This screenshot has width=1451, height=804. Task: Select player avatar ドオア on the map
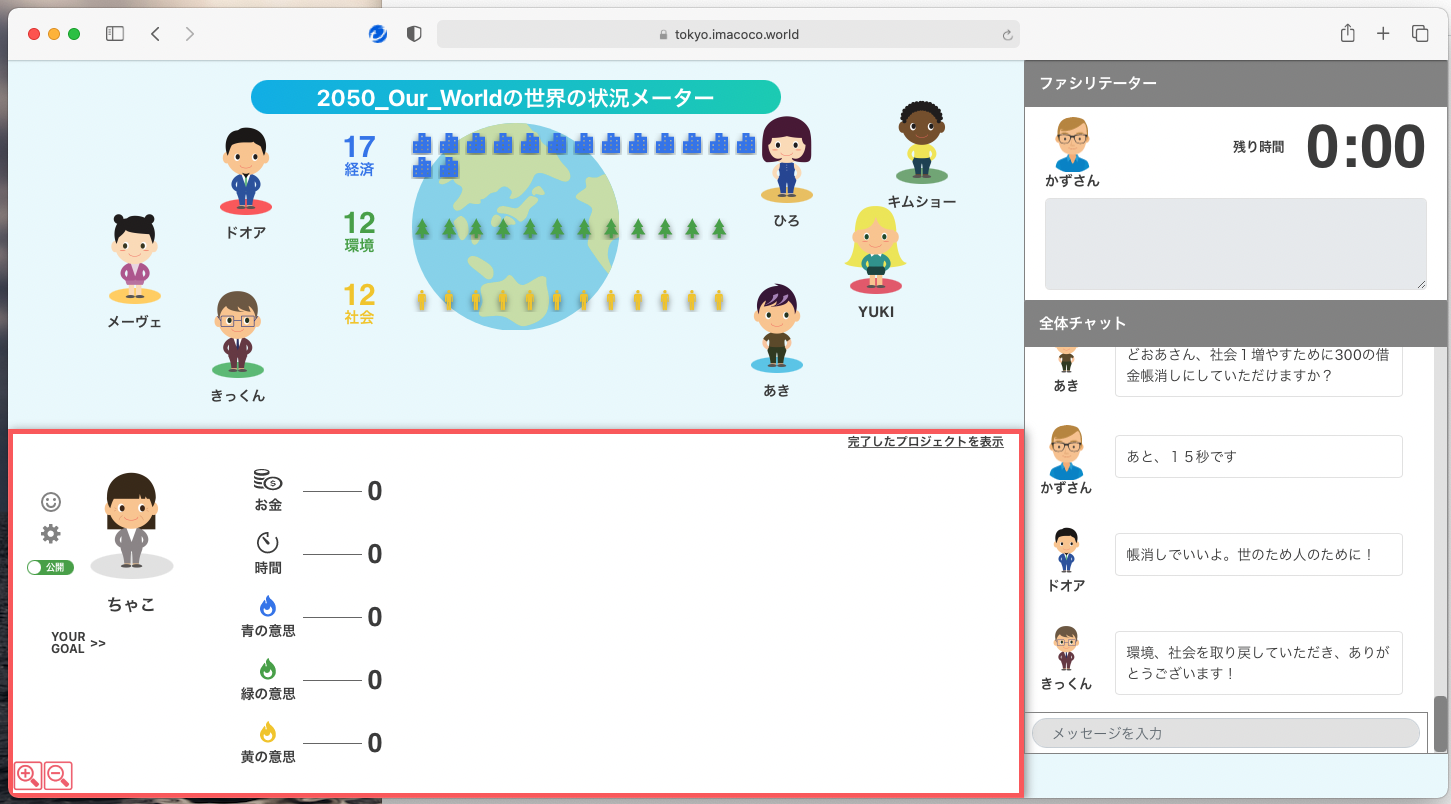tap(245, 170)
